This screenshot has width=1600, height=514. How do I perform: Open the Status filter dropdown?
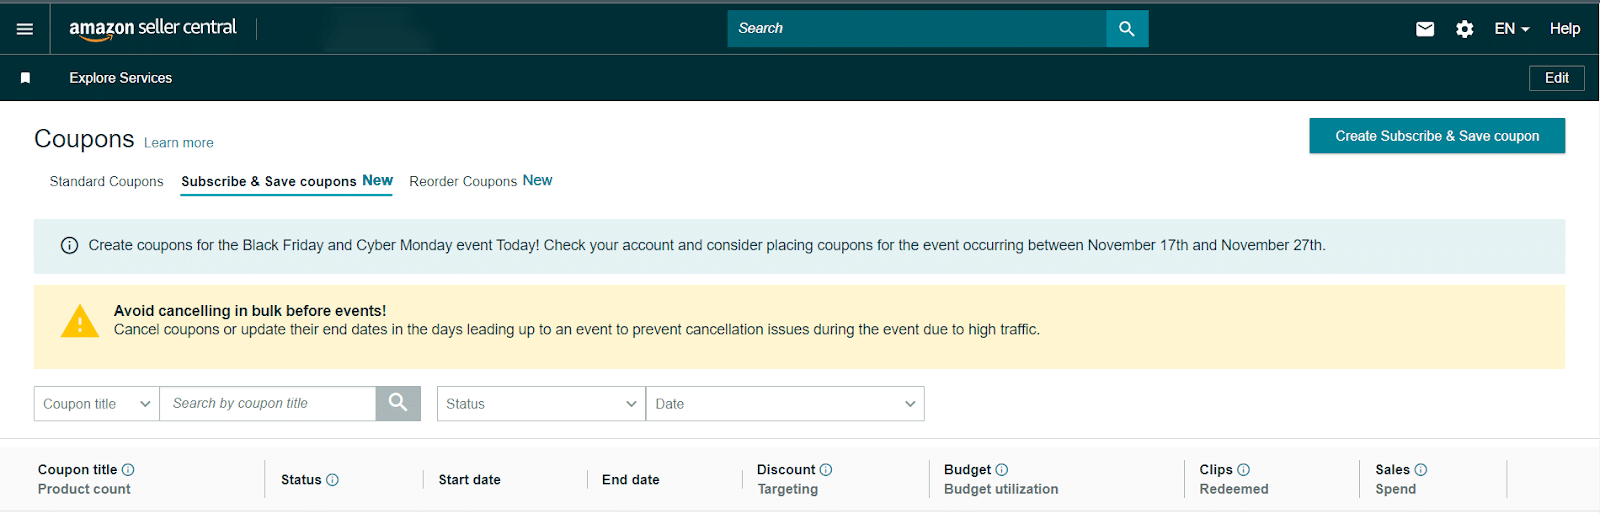coord(541,404)
